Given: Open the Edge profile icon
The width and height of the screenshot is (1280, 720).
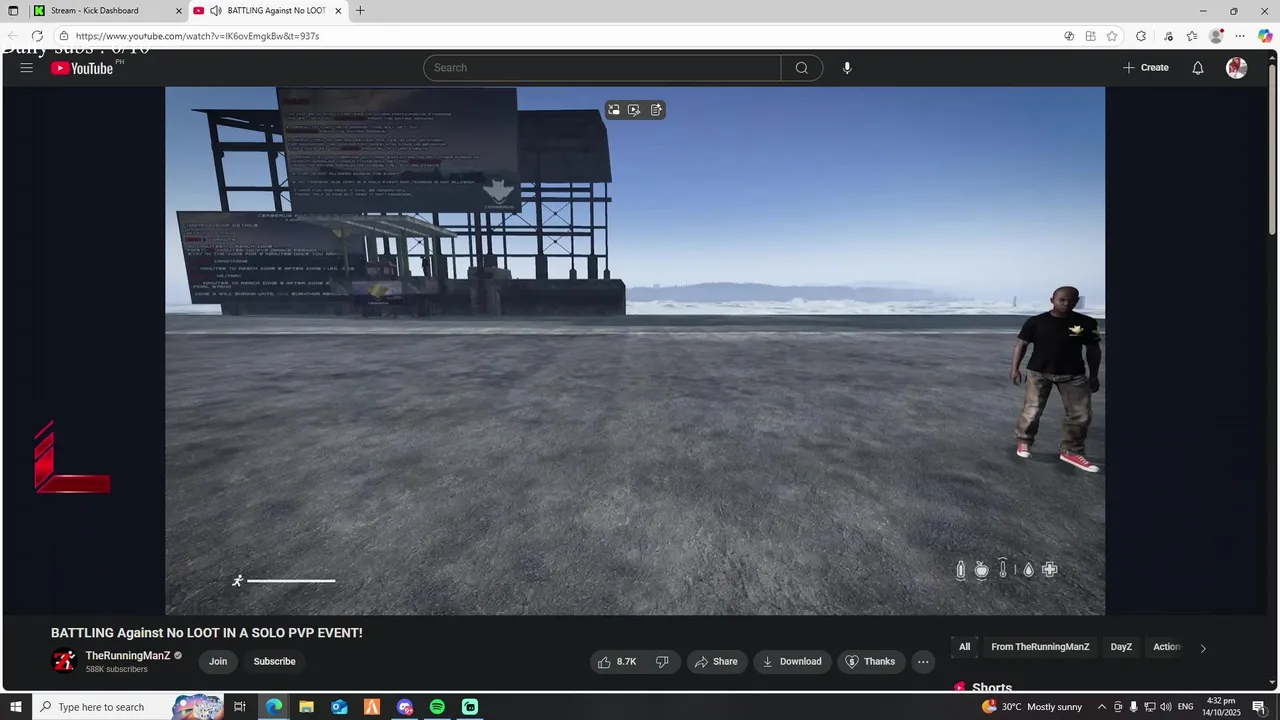Looking at the screenshot, I should pyautogui.click(x=1216, y=36).
